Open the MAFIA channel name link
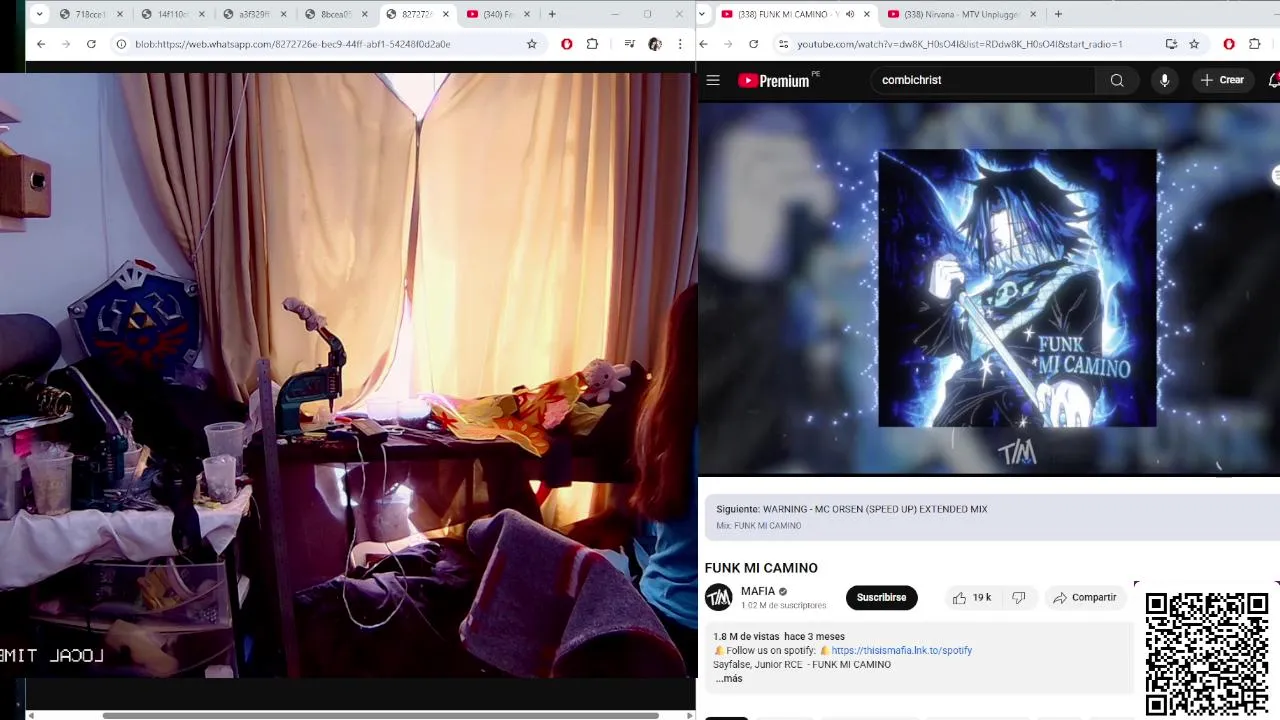1280x720 pixels. coord(758,591)
